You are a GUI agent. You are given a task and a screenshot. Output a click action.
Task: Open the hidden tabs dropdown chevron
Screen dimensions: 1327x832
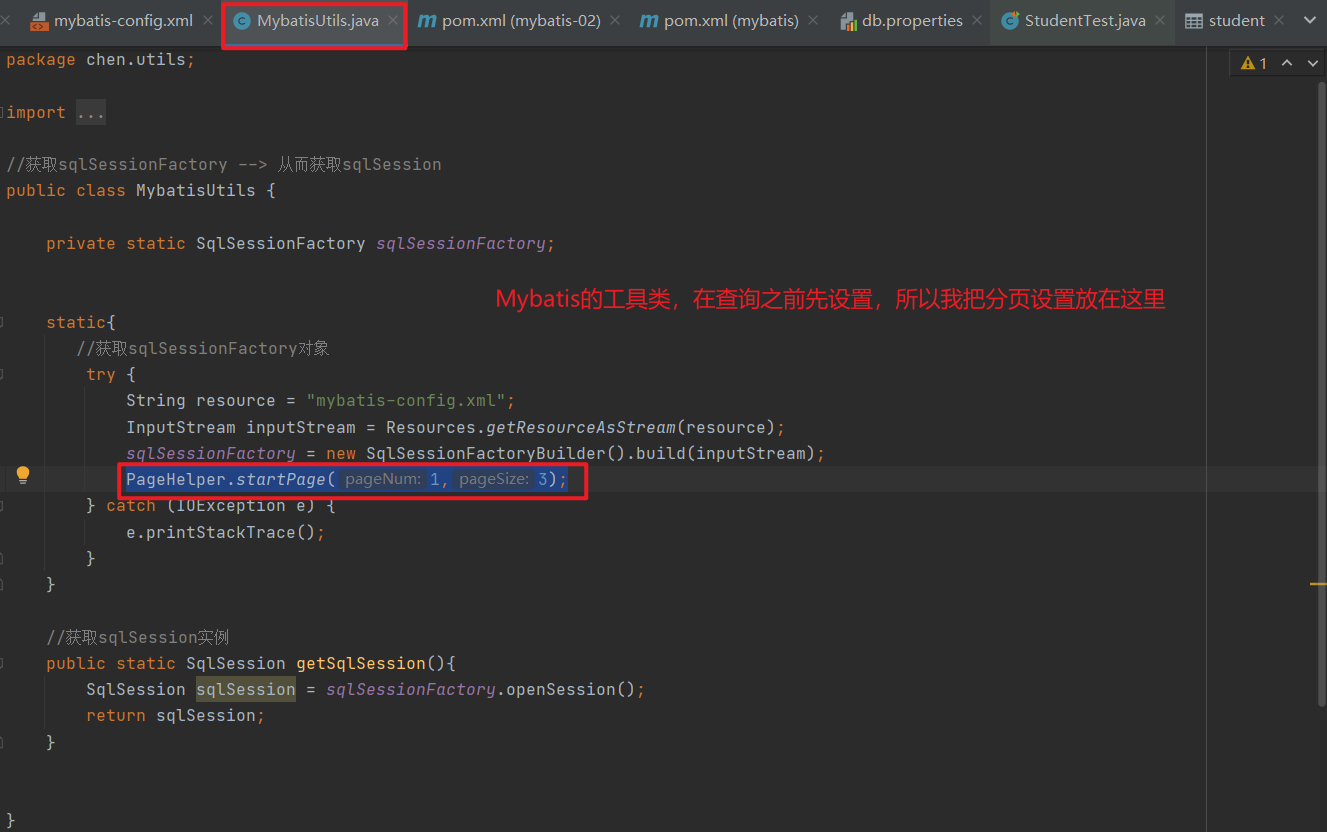(x=1311, y=21)
